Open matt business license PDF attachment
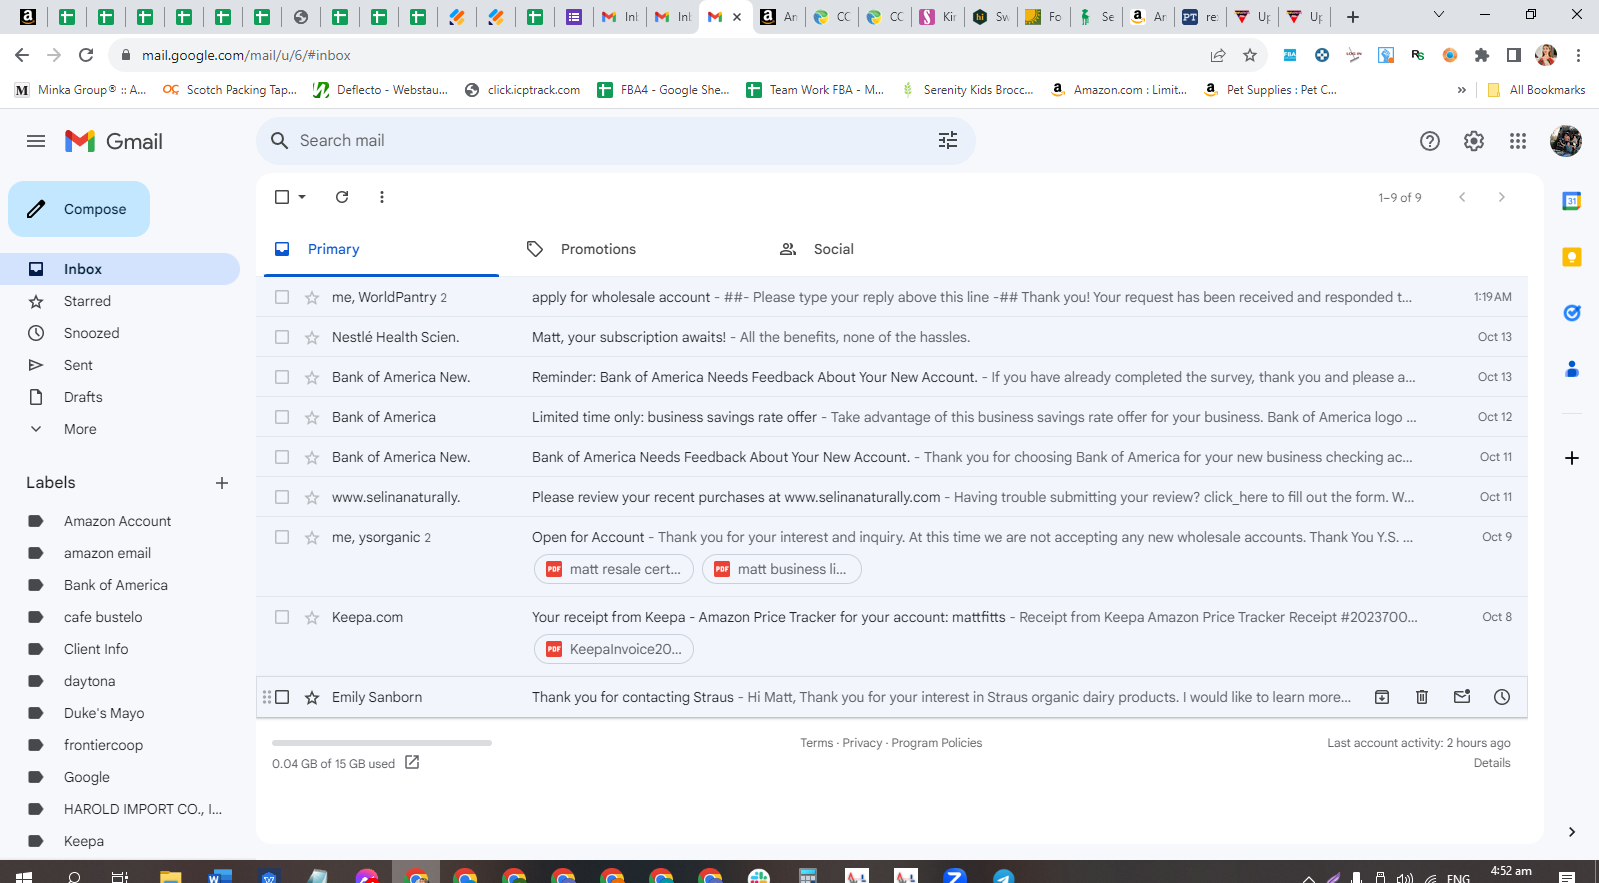 coord(782,569)
